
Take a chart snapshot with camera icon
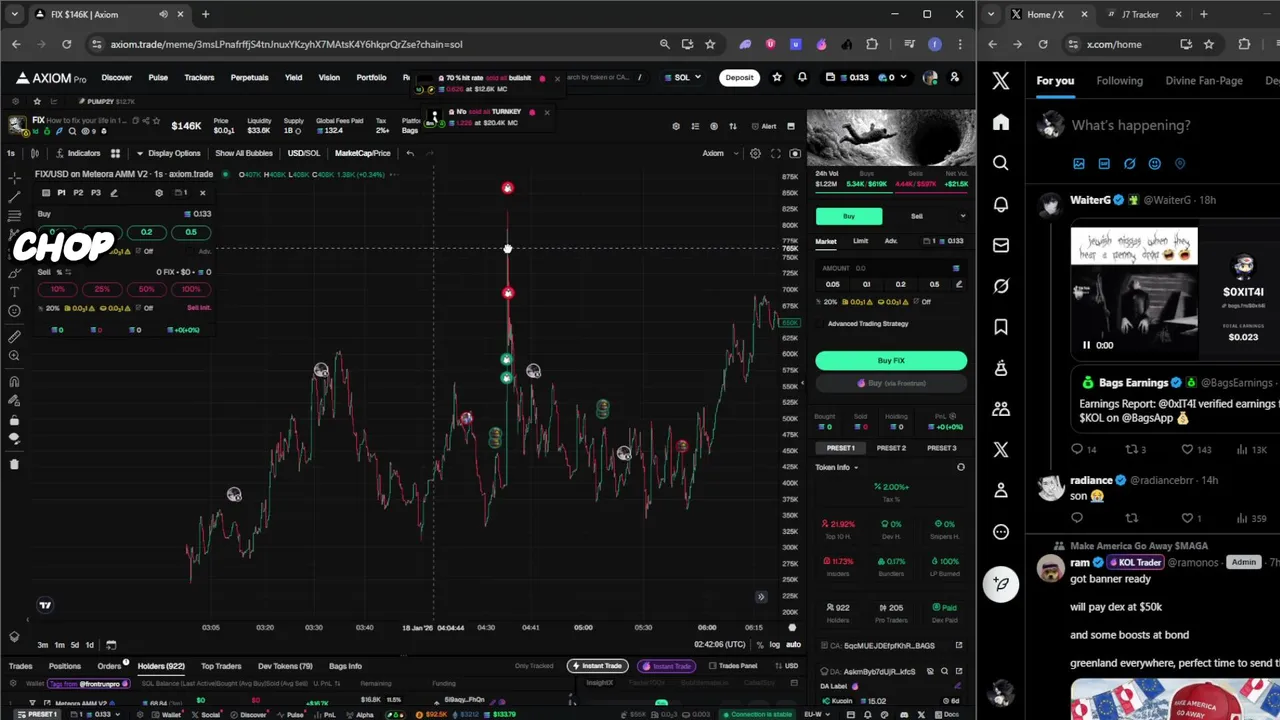tap(795, 153)
